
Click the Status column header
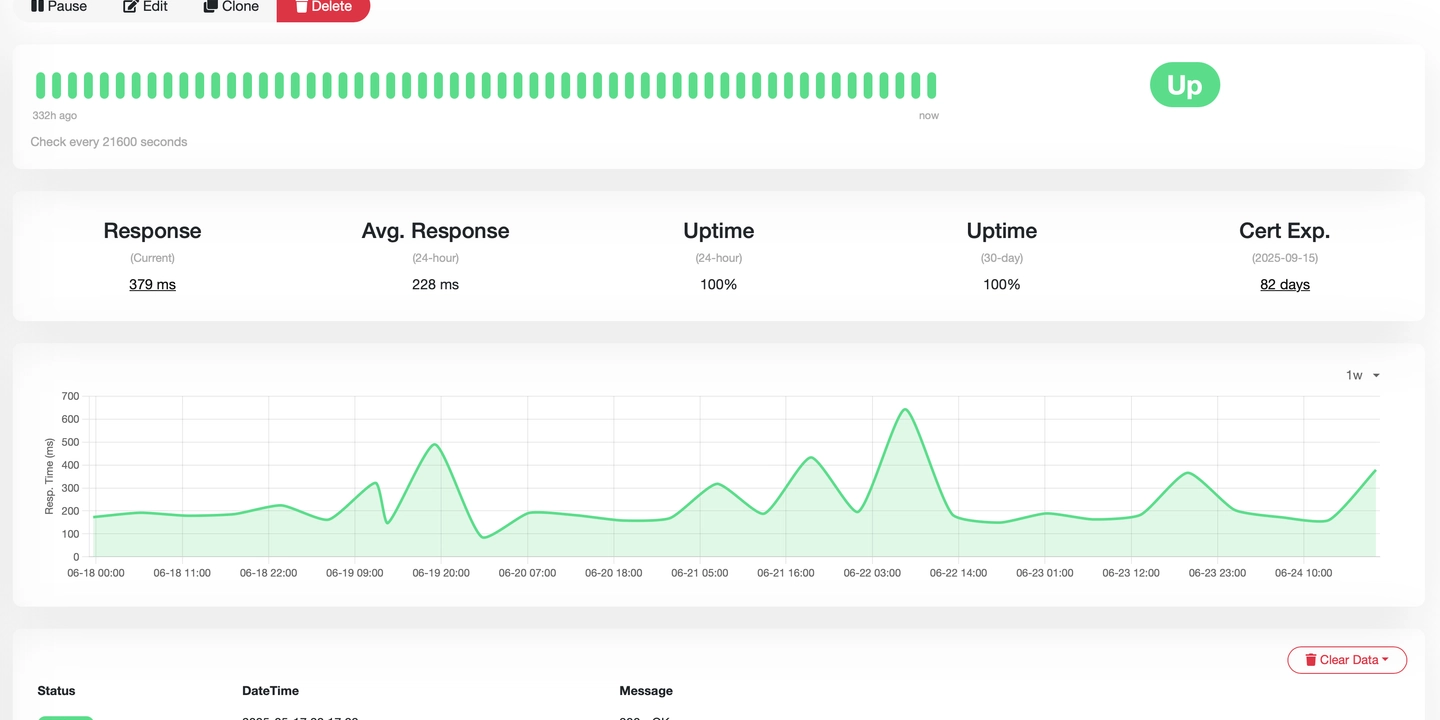56,691
